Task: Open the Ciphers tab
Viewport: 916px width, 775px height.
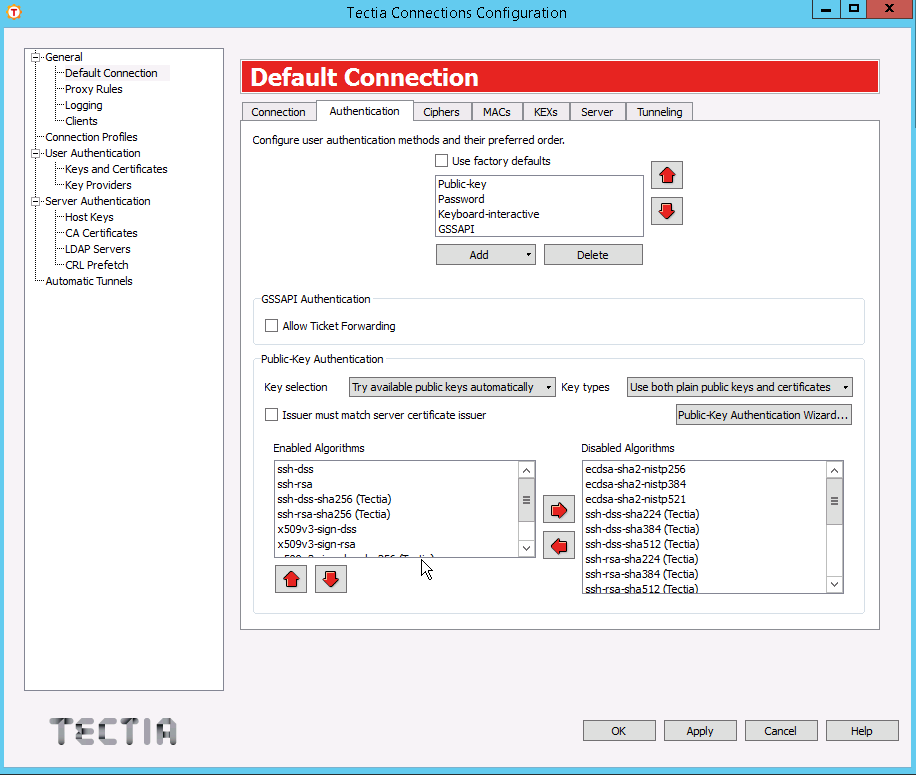Action: (x=441, y=112)
